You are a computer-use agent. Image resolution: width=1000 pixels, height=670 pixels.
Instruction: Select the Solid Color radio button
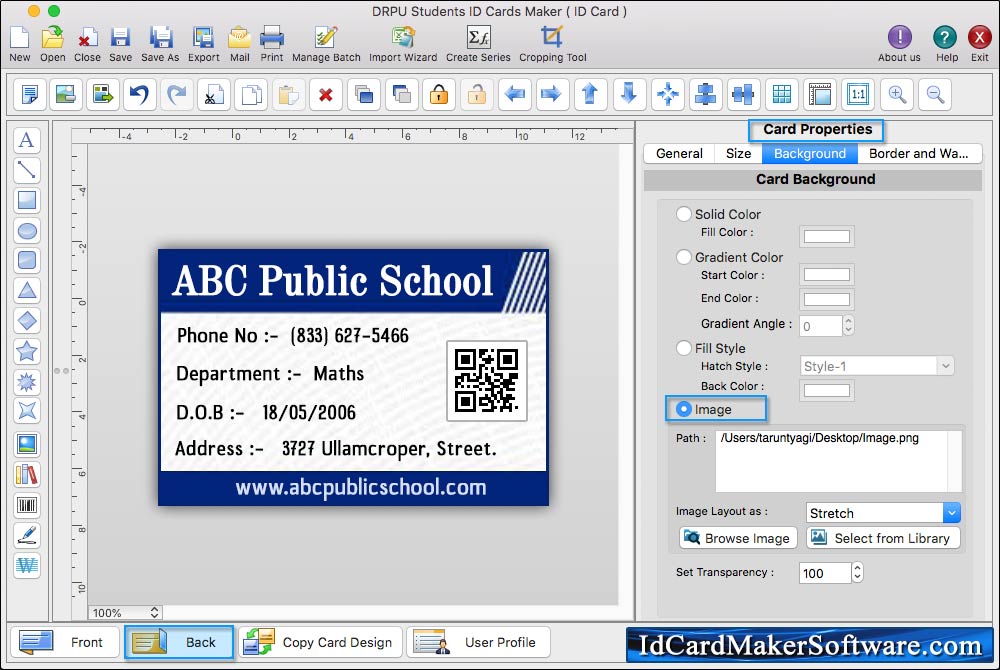coord(684,214)
